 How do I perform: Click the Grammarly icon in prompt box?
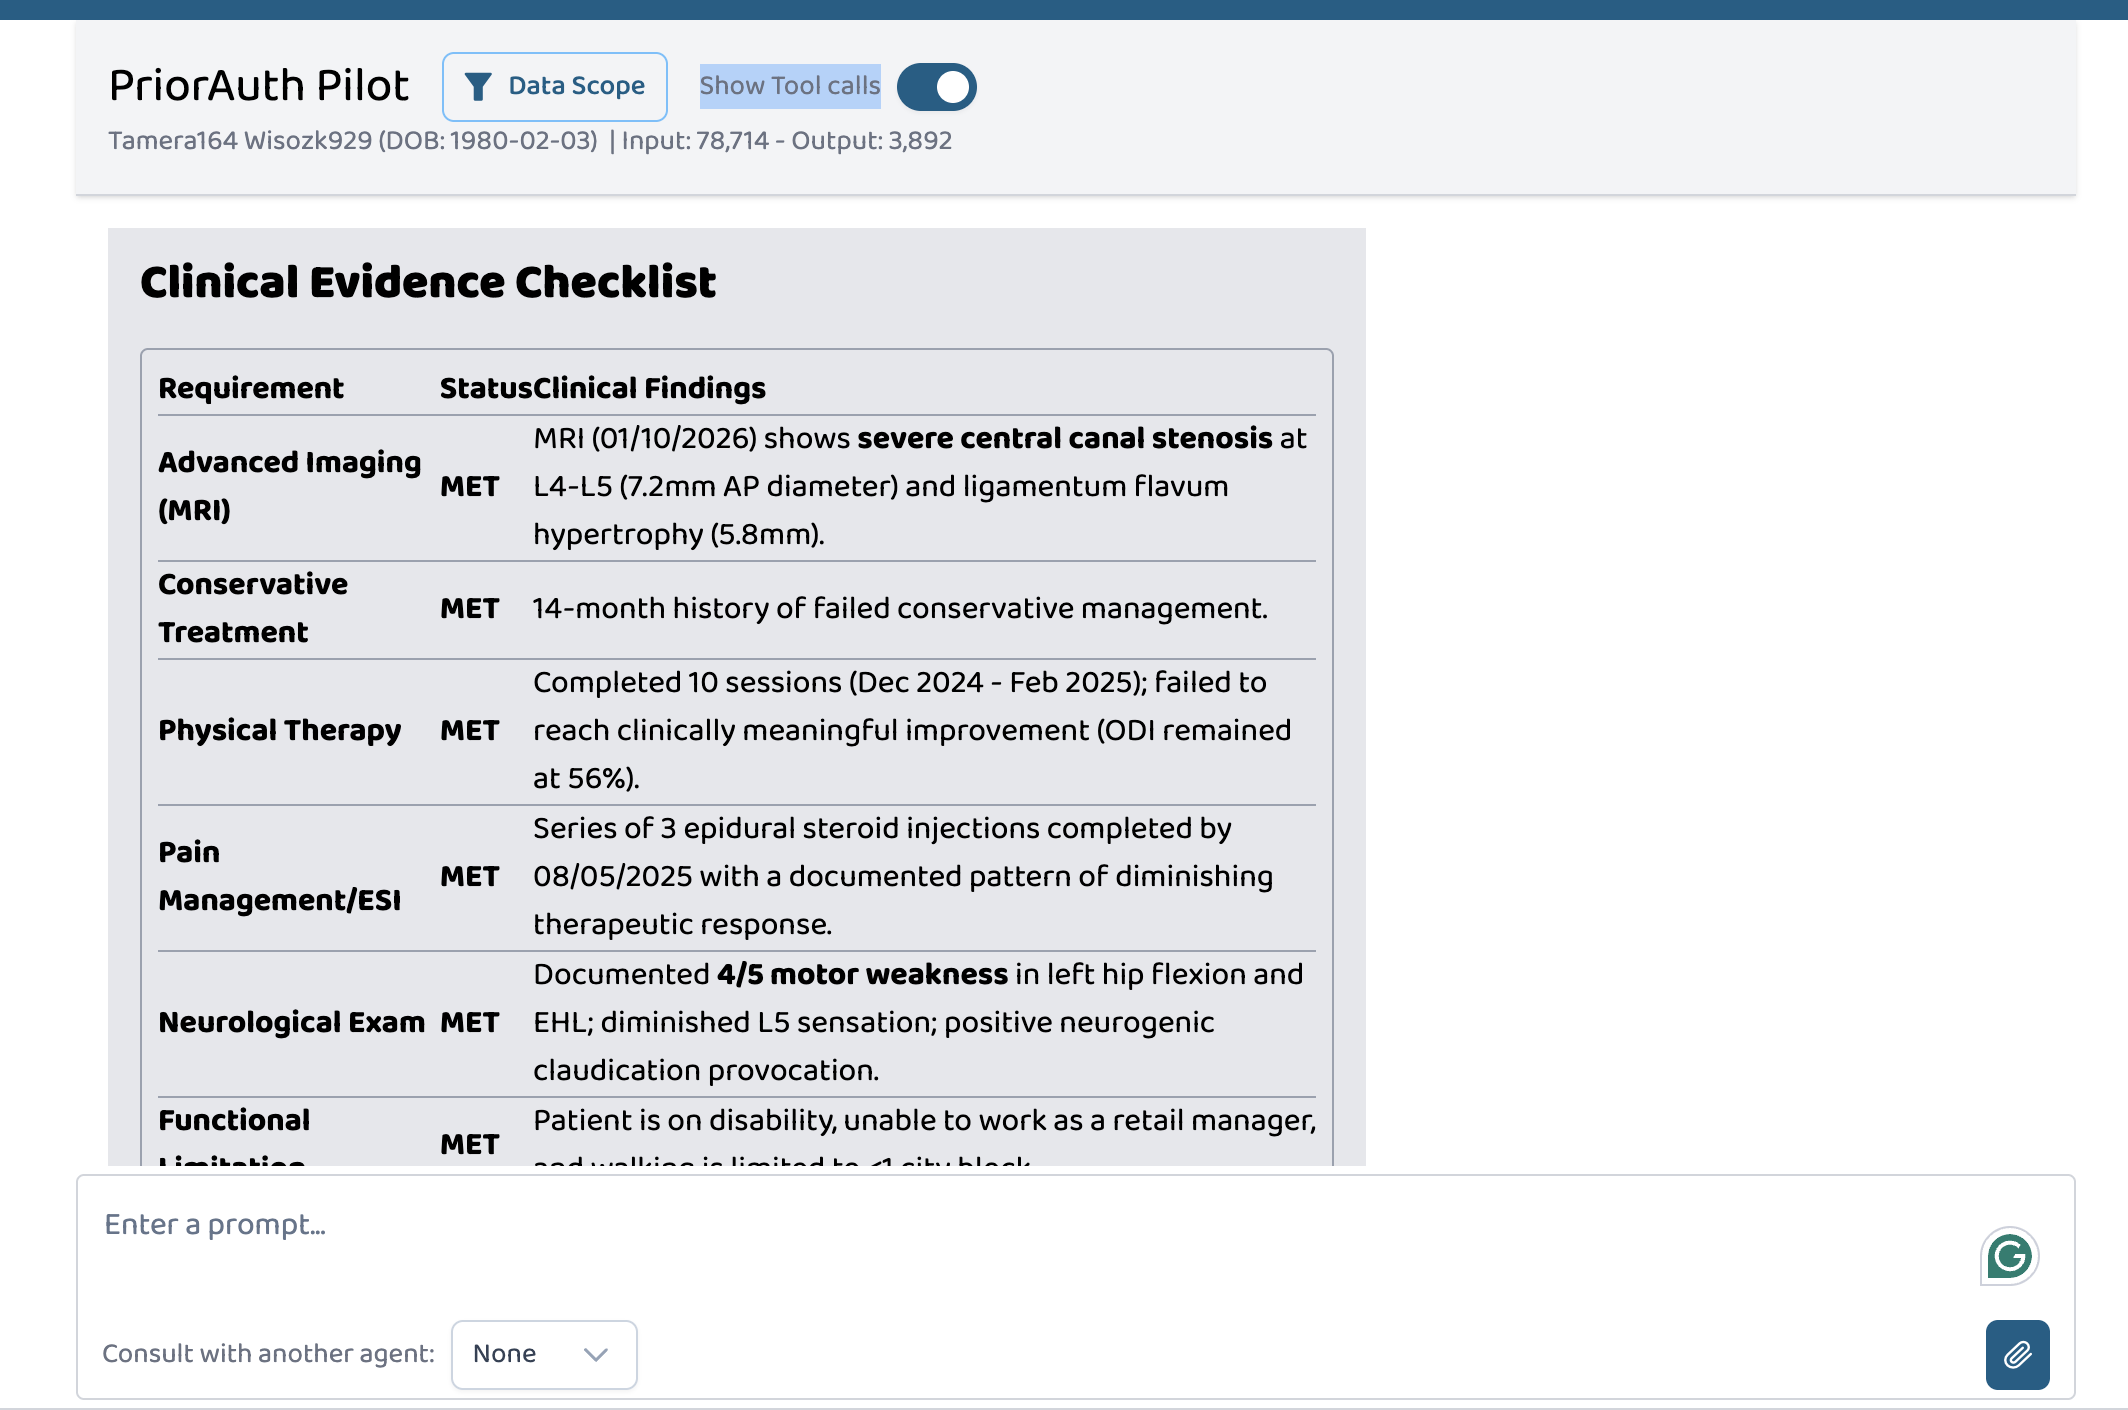[2009, 1256]
